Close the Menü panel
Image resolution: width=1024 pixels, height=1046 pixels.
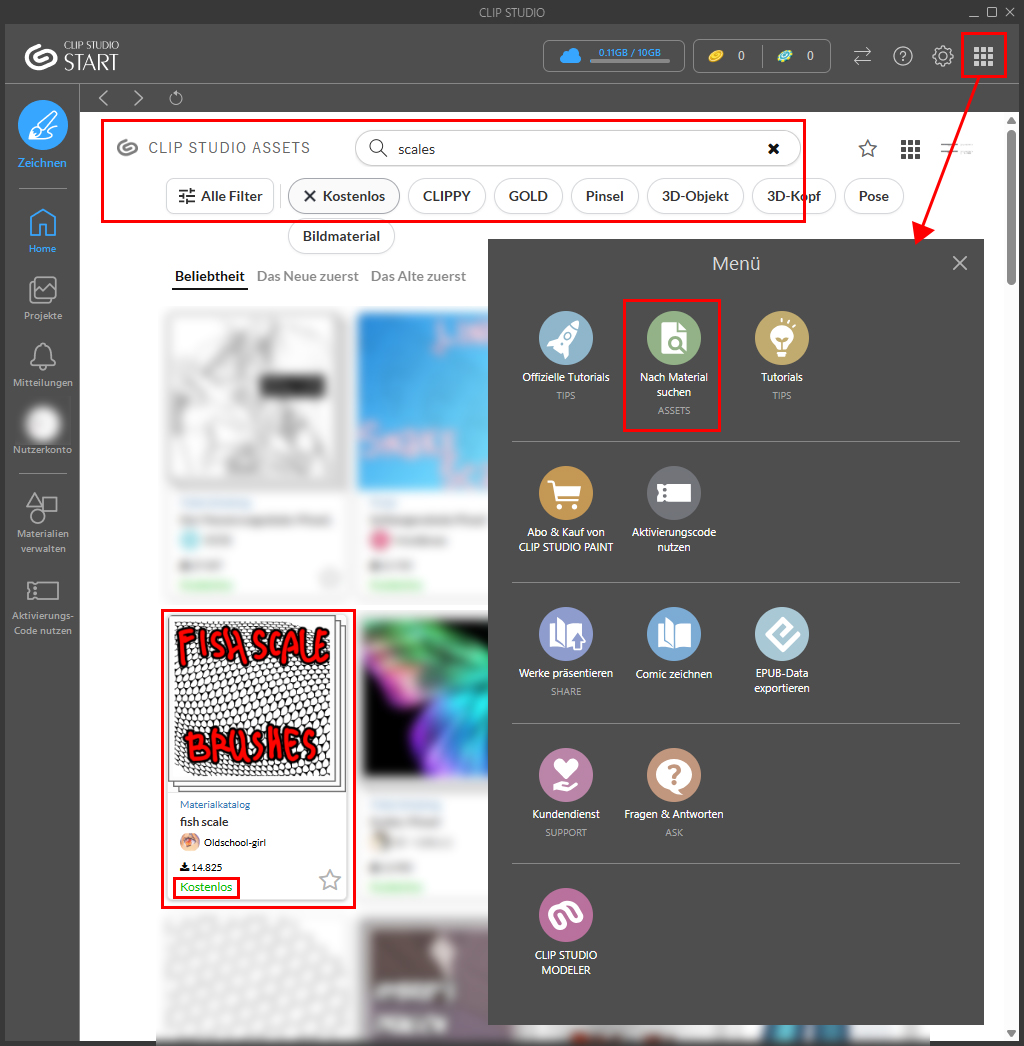pos(959,264)
